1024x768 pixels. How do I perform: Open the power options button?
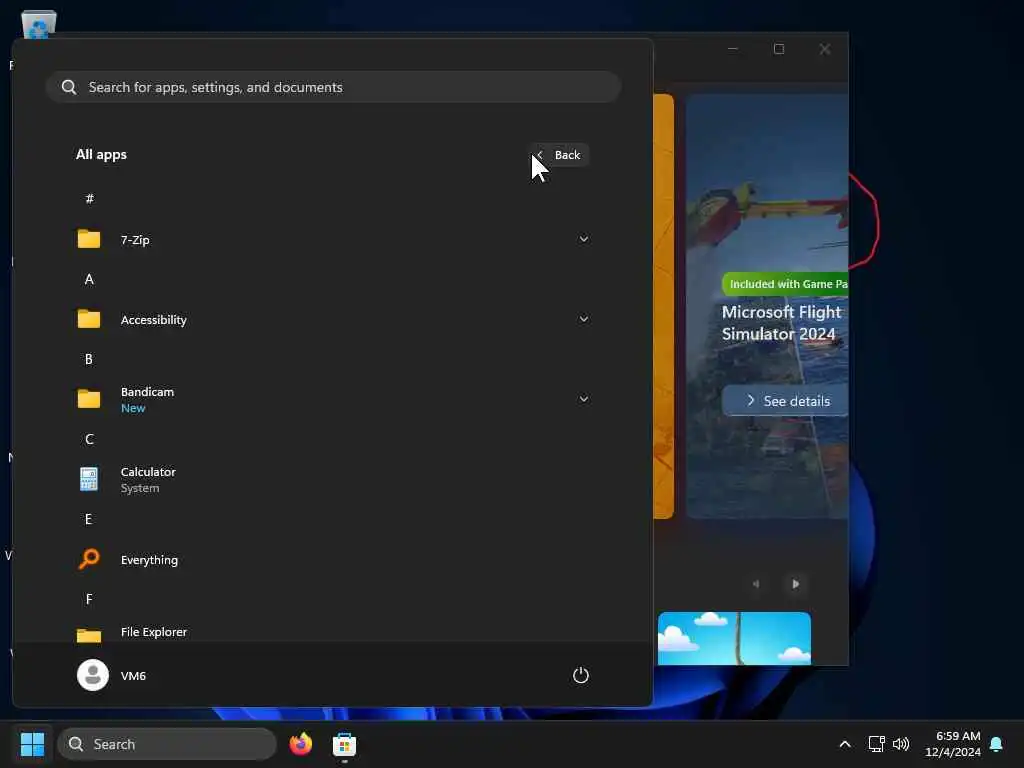point(581,675)
